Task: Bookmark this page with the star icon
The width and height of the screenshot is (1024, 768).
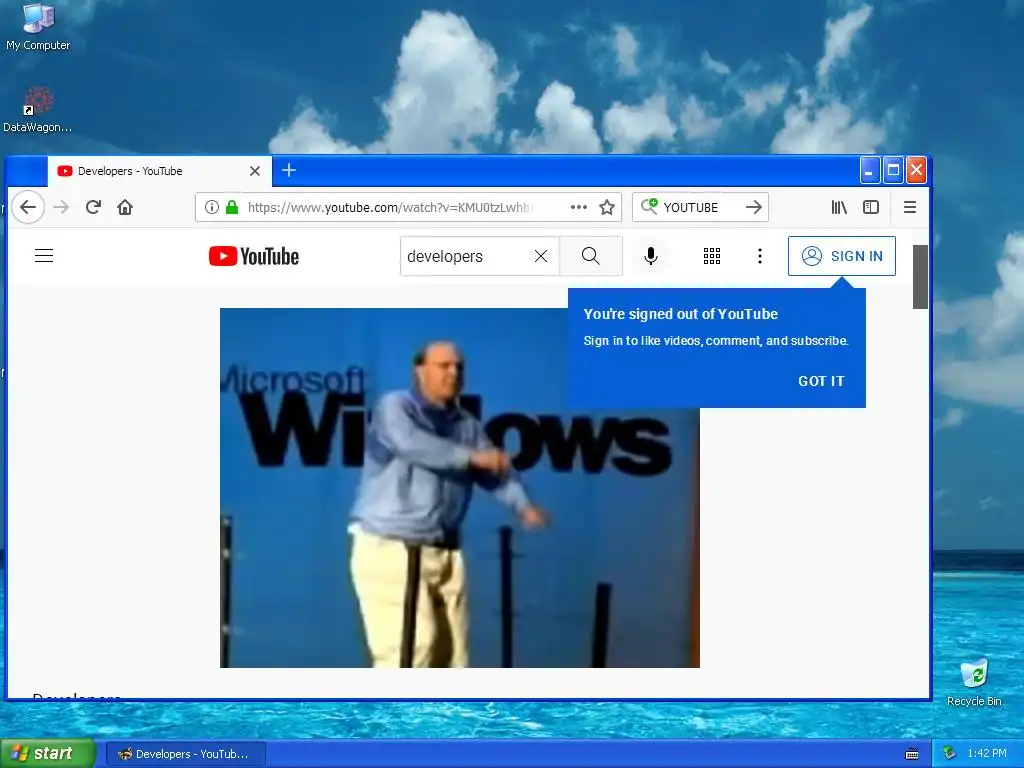Action: [607, 207]
